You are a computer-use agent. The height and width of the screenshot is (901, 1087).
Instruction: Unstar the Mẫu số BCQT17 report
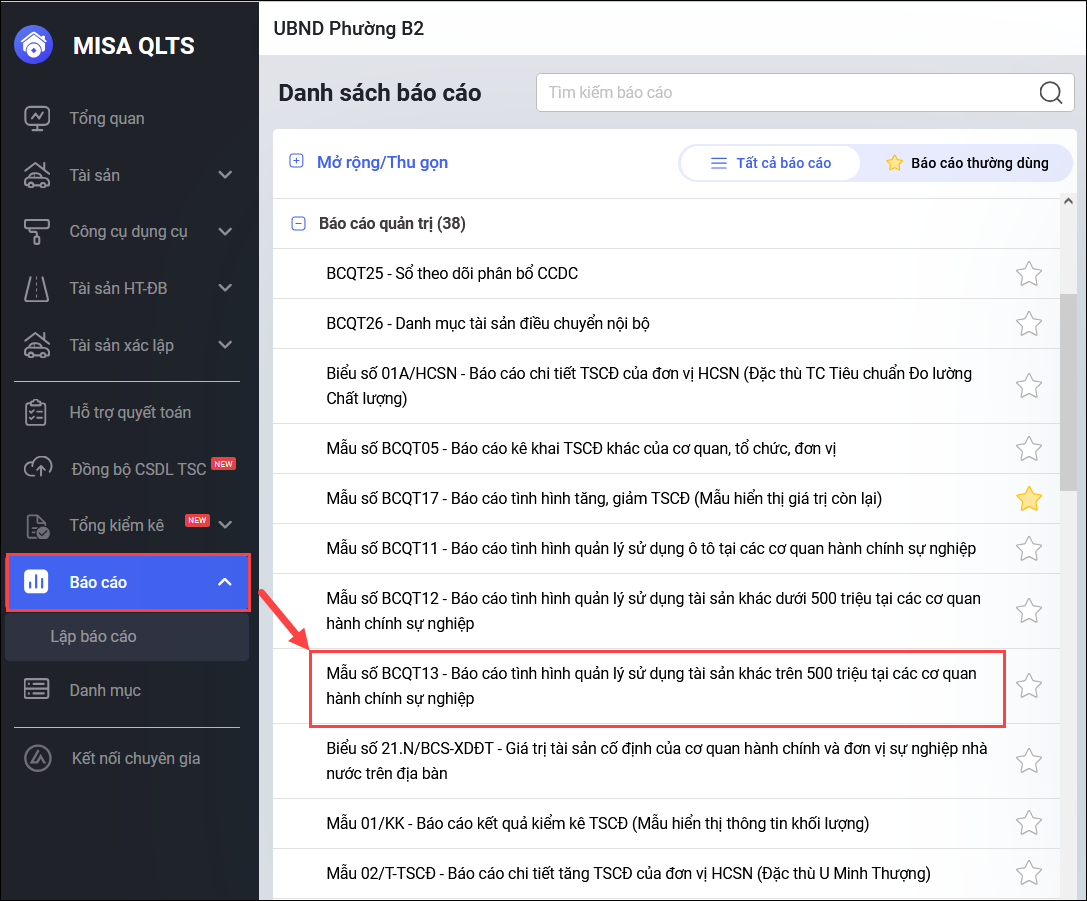point(1029,498)
